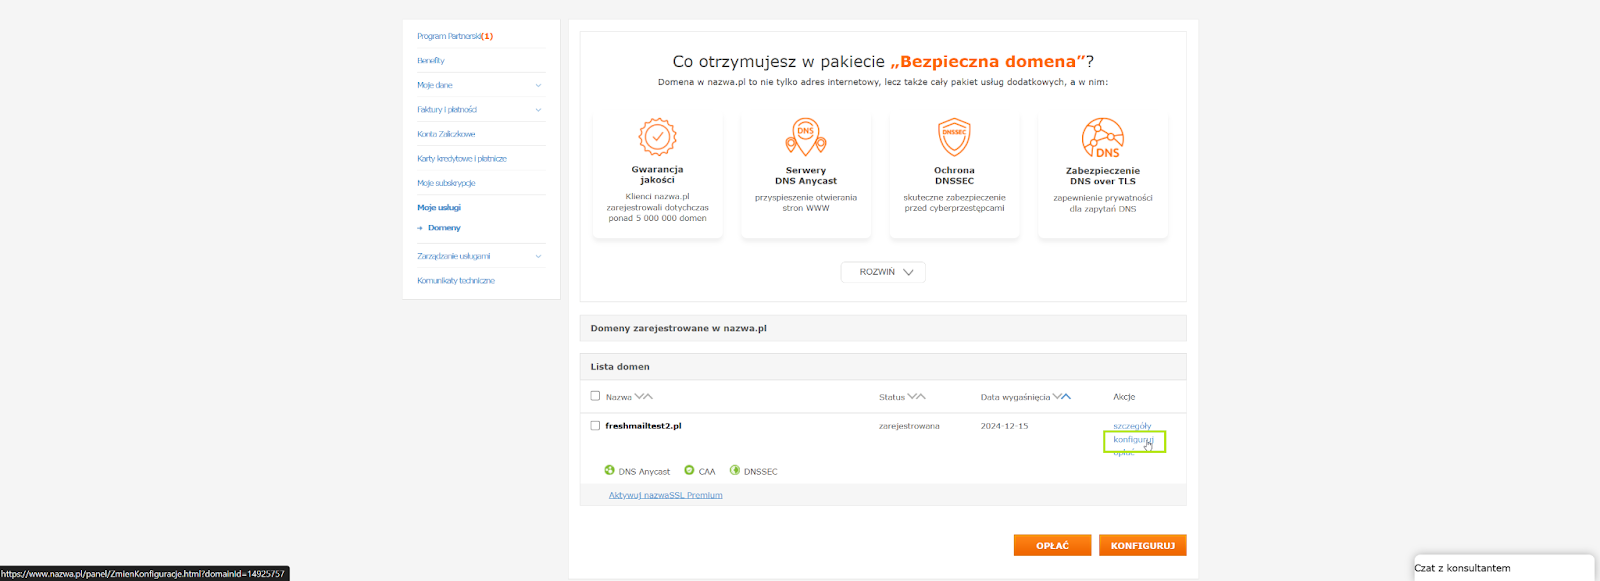Click the green DNS Anycast status icon

coord(610,470)
